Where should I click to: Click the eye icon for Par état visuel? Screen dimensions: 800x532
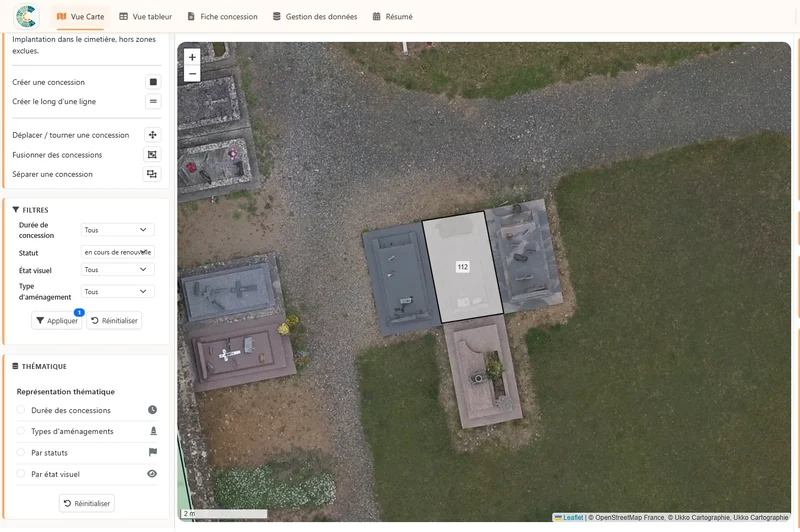point(152,474)
